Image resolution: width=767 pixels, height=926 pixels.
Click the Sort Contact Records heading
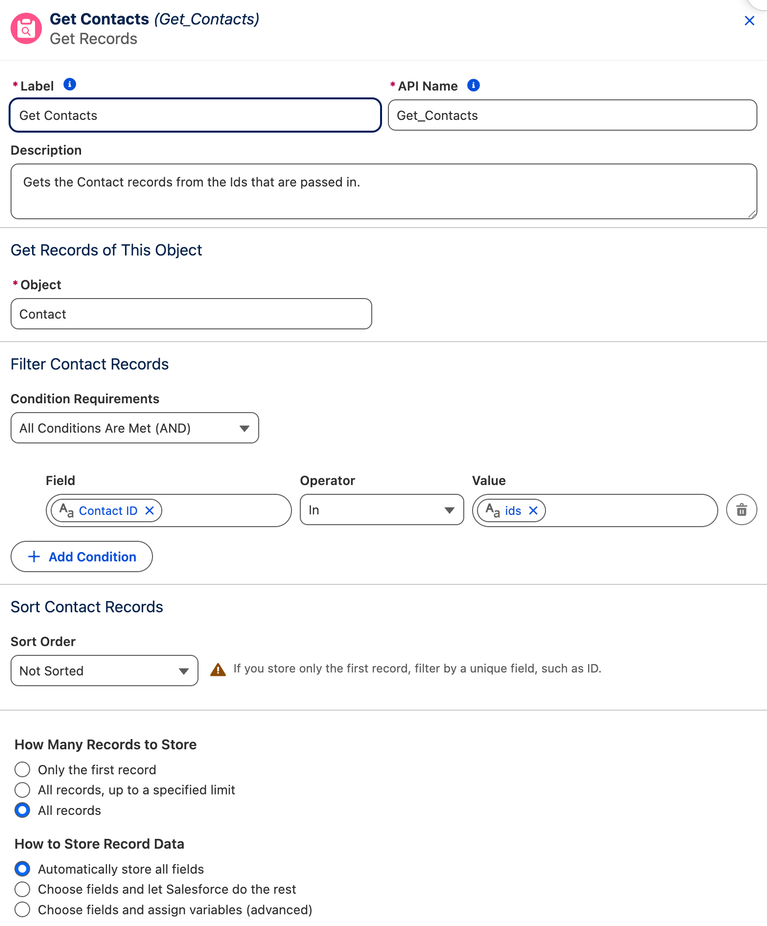click(x=87, y=607)
